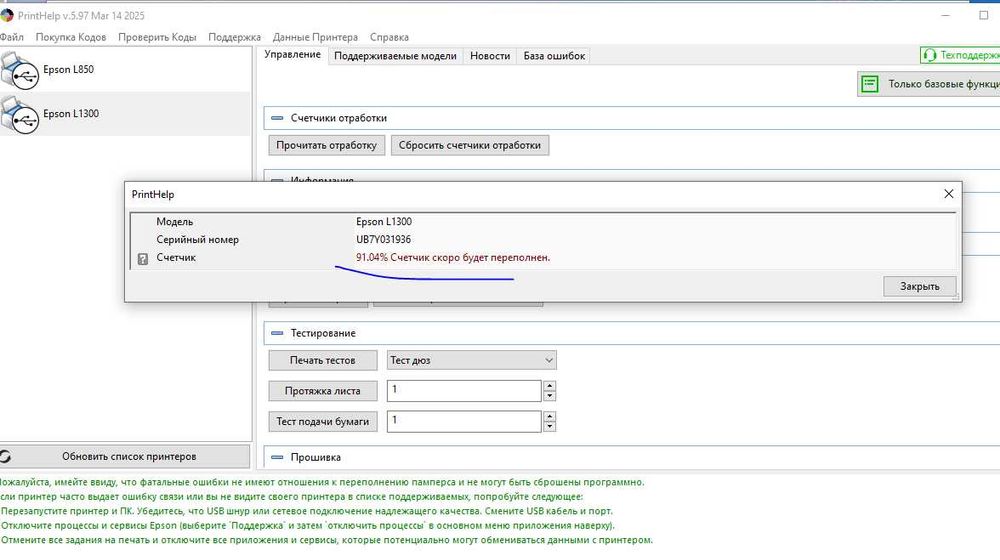Open the Поддержка menu

(235, 38)
